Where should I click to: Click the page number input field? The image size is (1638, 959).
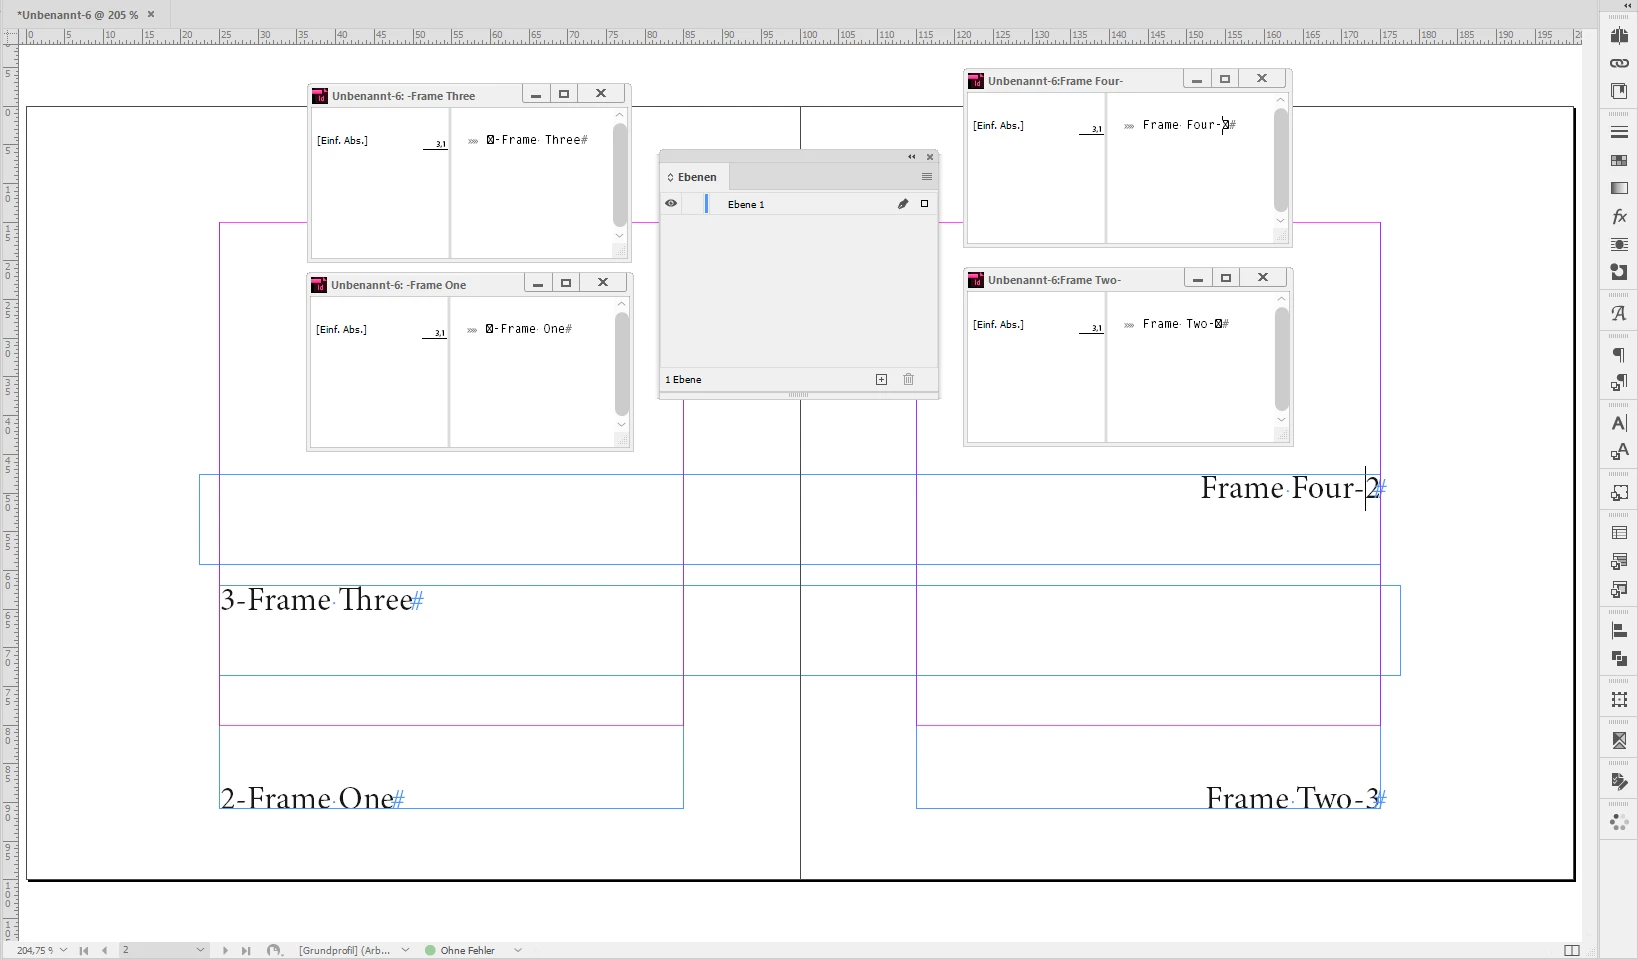point(156,950)
